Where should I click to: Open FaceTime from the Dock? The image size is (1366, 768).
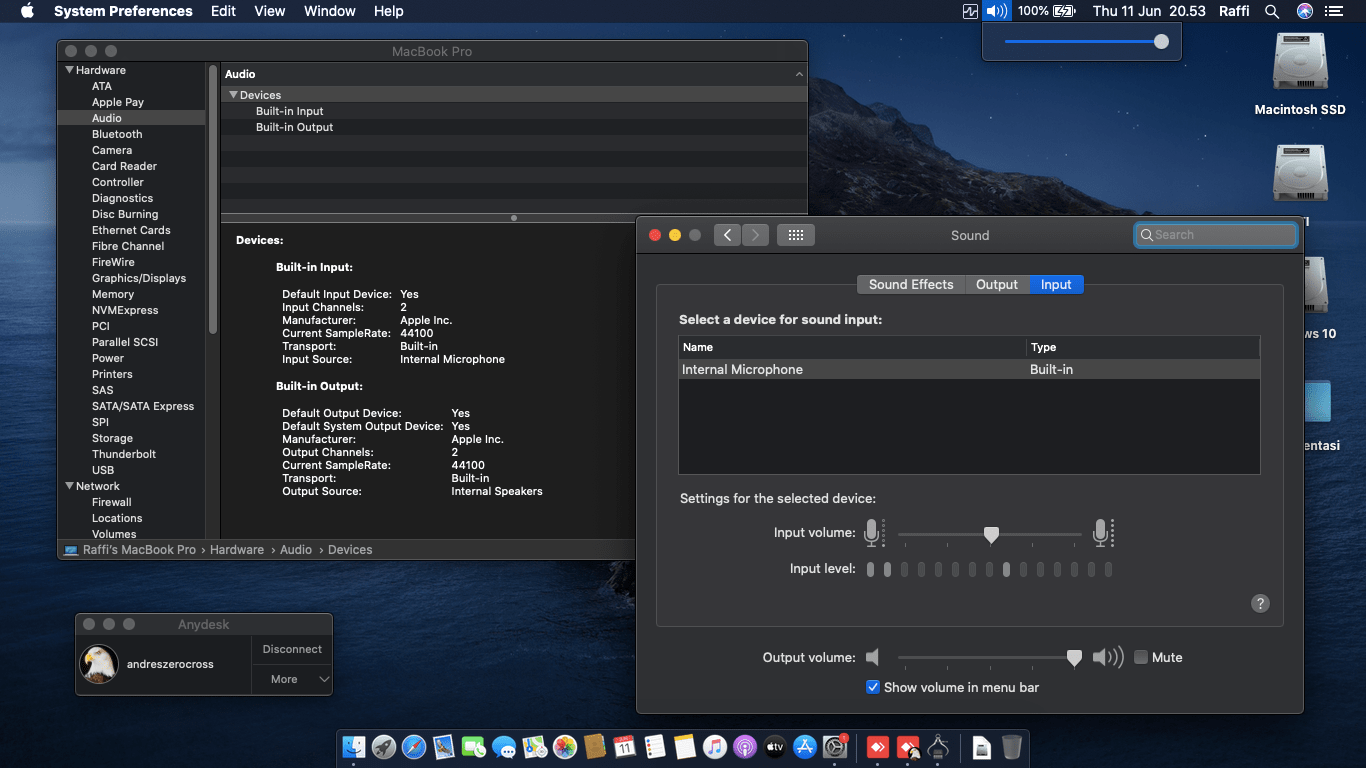click(x=474, y=746)
